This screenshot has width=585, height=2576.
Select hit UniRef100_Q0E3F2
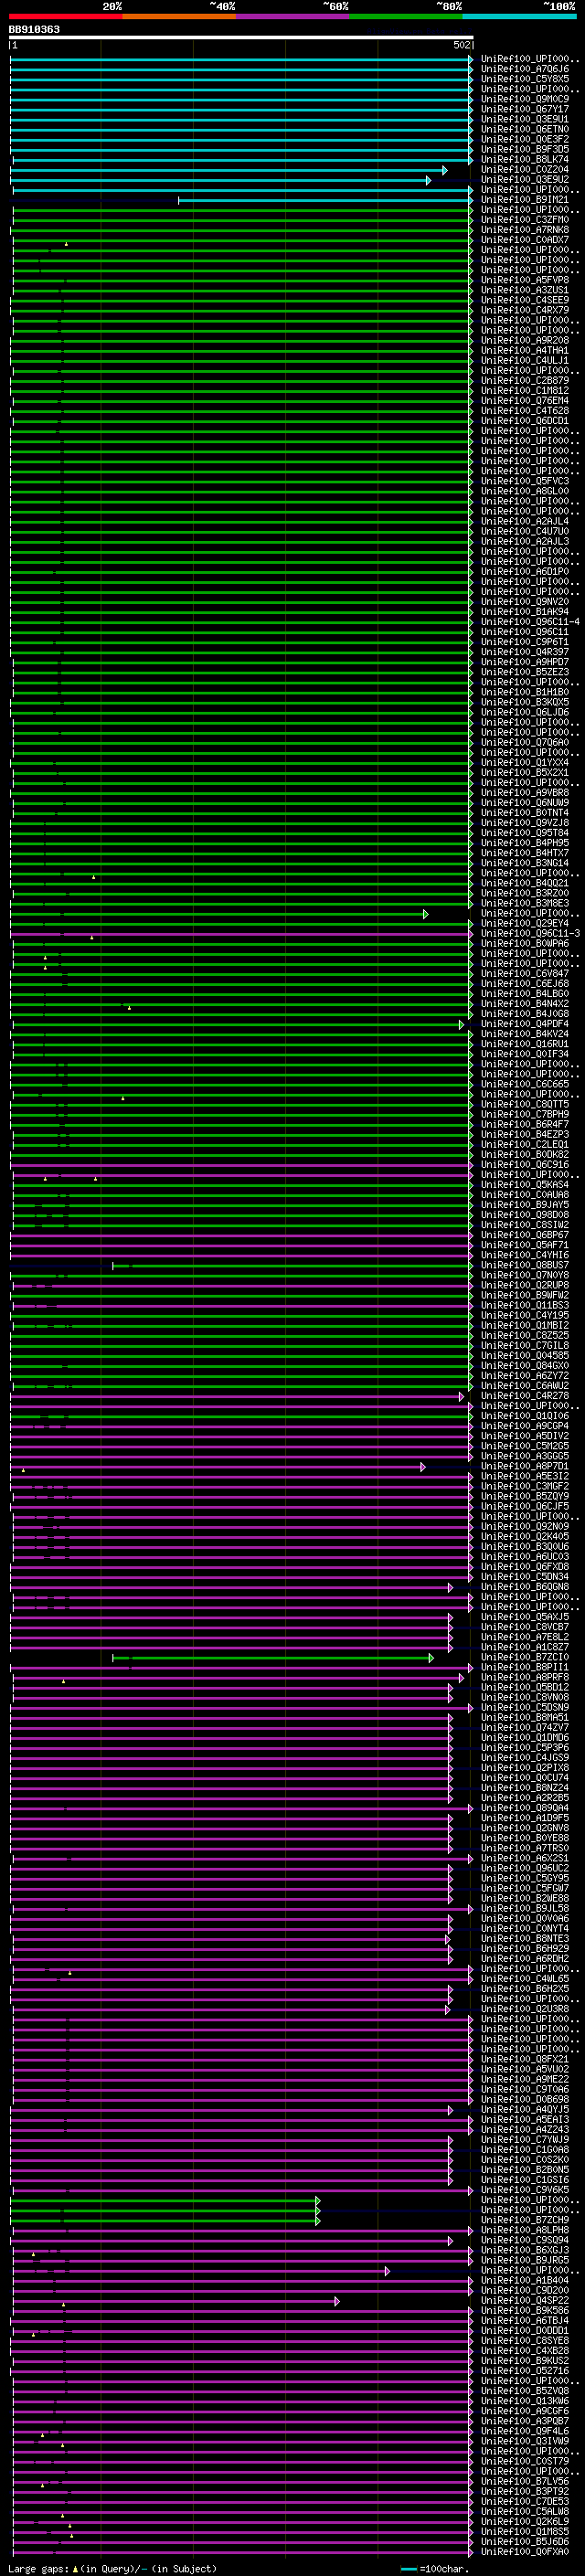pyautogui.click(x=525, y=139)
